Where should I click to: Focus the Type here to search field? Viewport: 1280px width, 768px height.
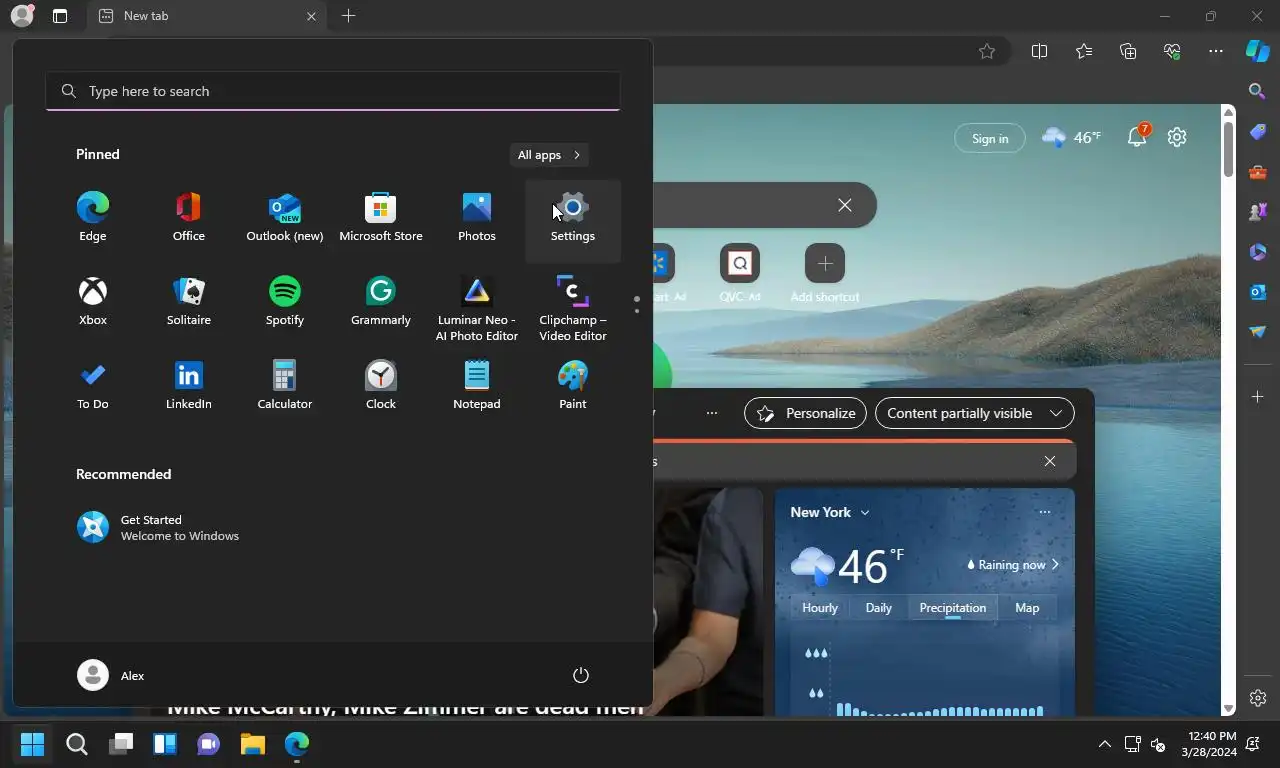coord(333,91)
